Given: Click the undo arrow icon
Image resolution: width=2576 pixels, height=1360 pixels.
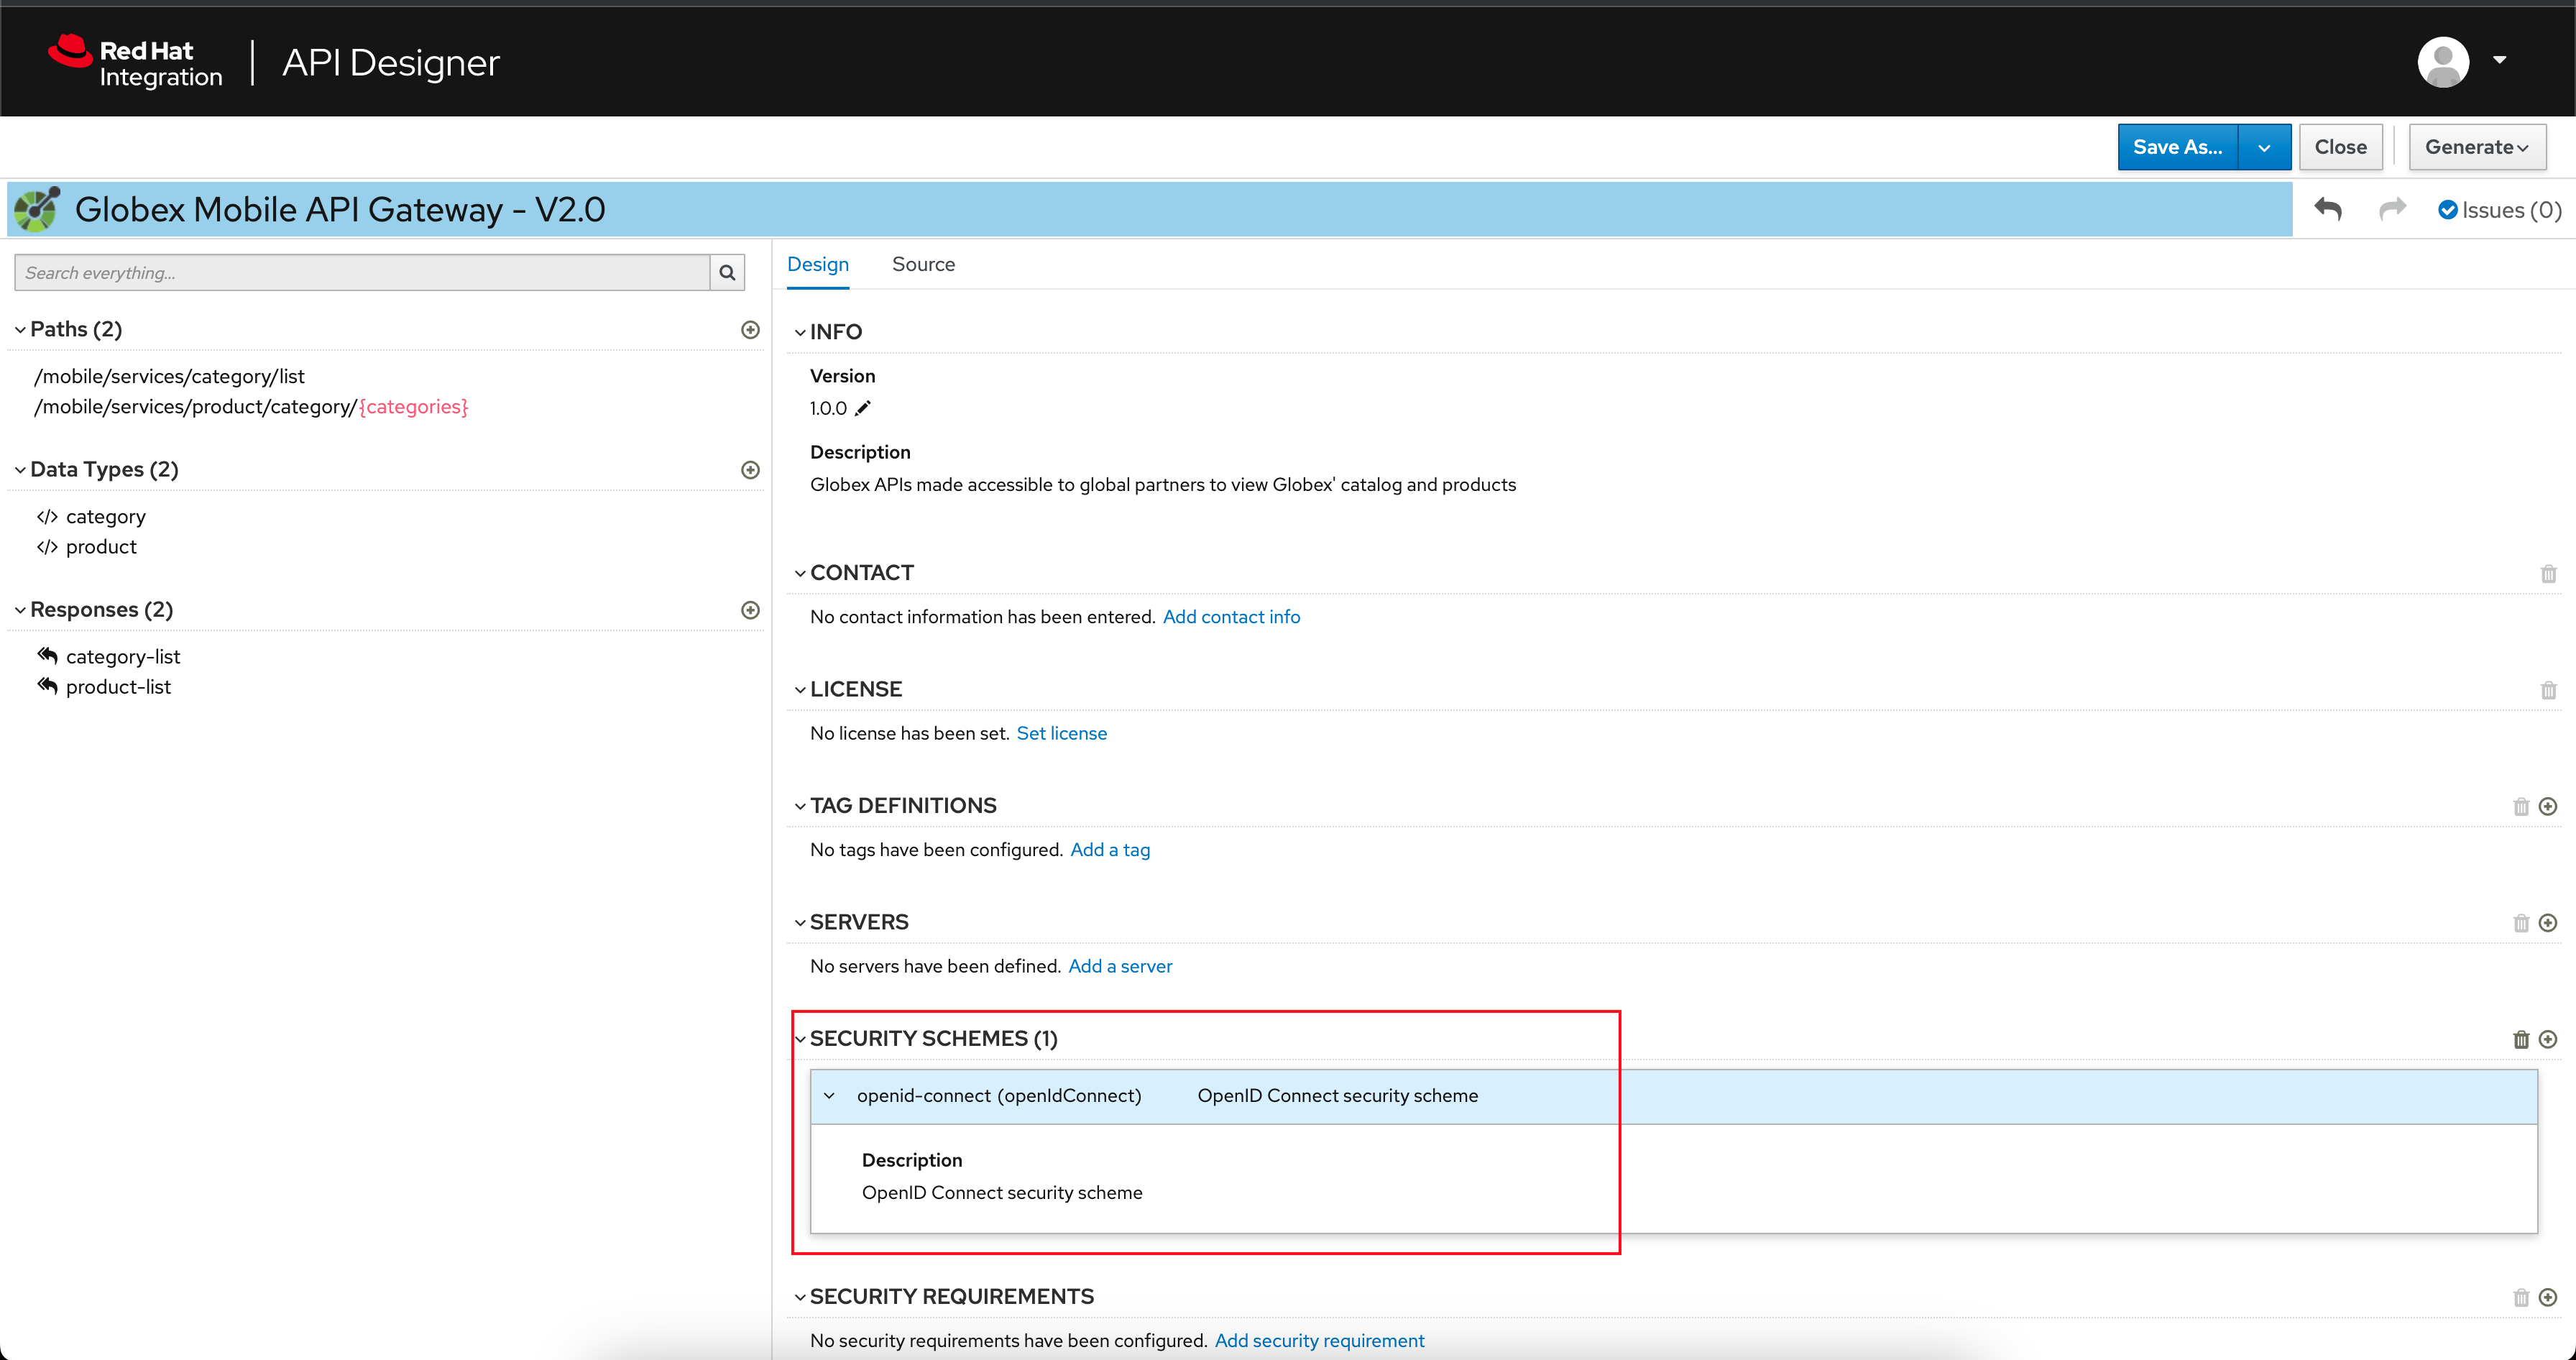Looking at the screenshot, I should point(2328,209).
